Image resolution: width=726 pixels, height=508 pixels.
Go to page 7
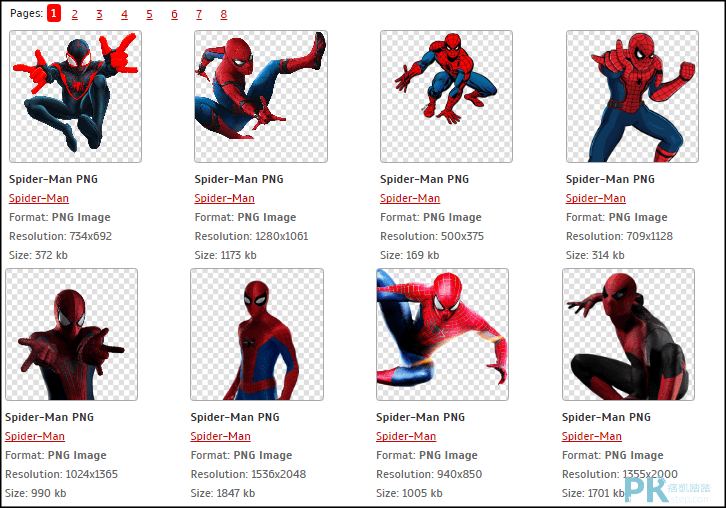click(199, 14)
